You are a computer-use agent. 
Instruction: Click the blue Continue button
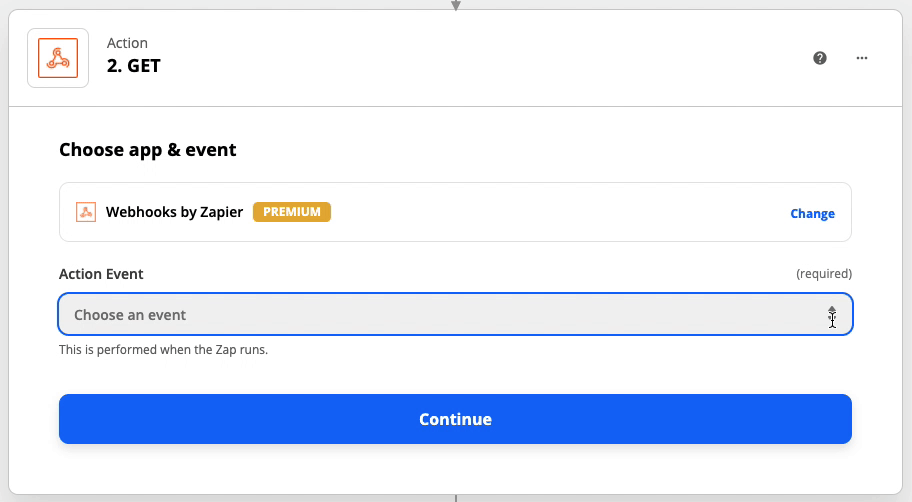[x=455, y=419]
